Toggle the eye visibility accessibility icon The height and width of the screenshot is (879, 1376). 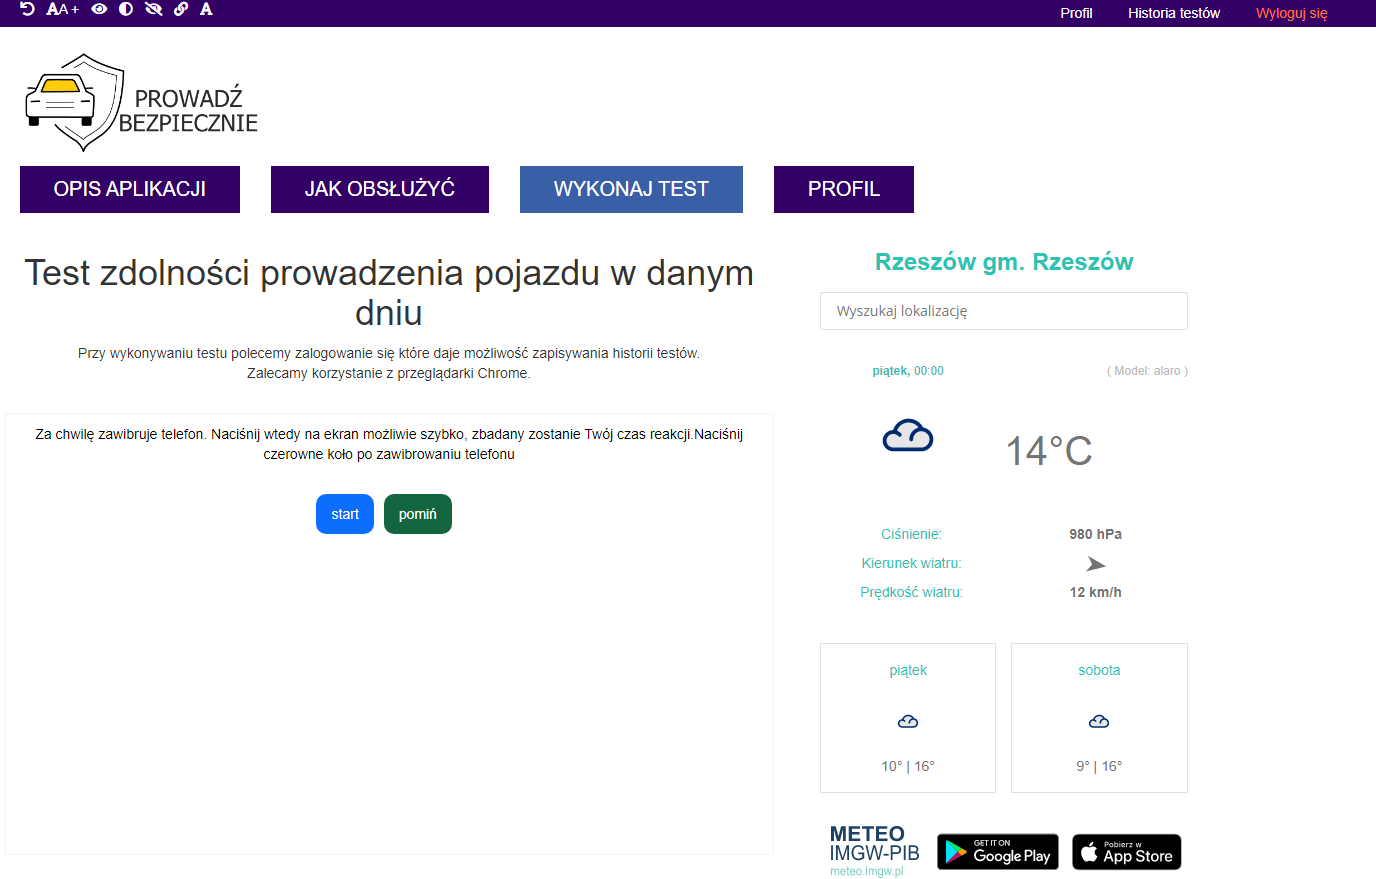99,9
